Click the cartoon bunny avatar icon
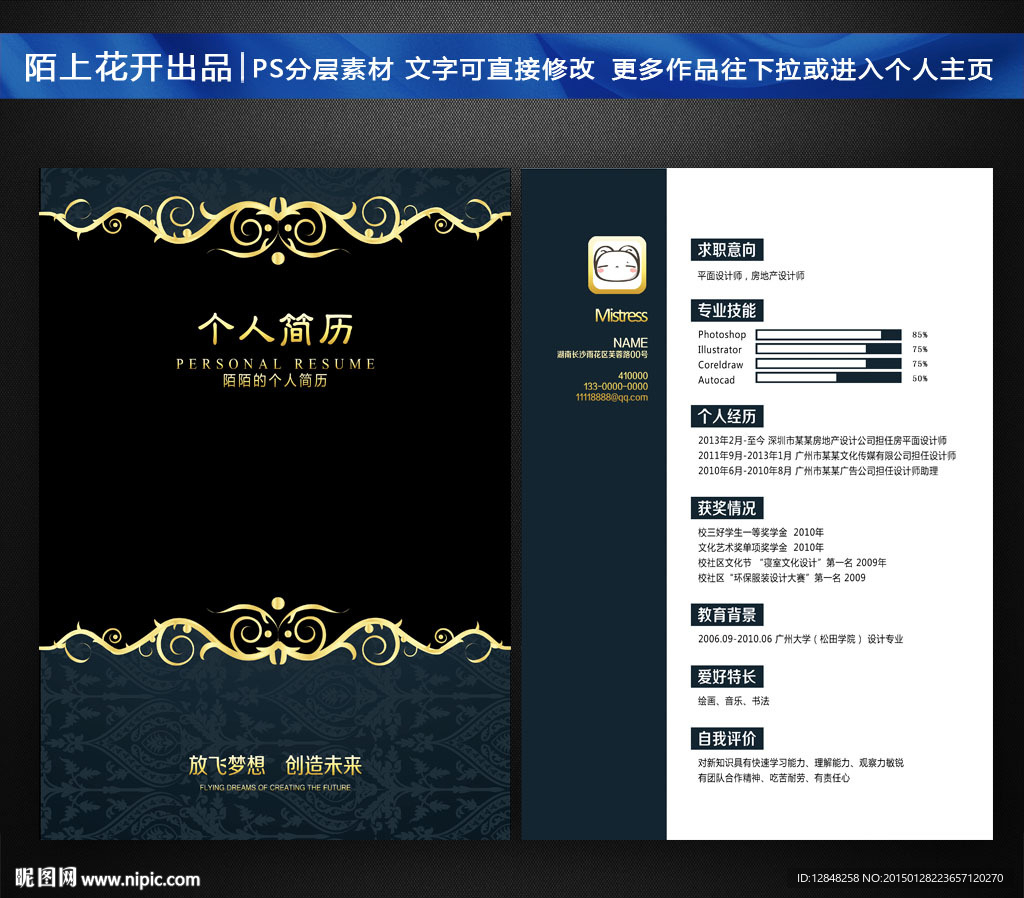 pos(616,265)
